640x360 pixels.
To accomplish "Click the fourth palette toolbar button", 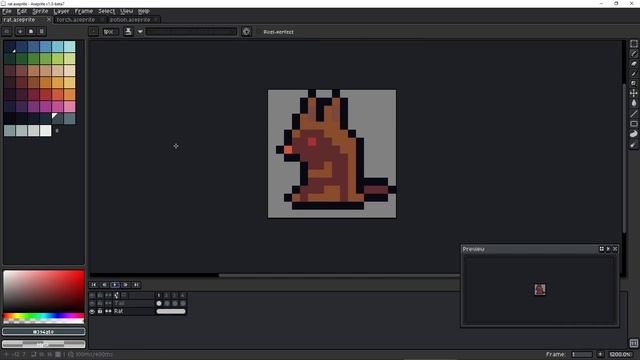I will coord(41,31).
